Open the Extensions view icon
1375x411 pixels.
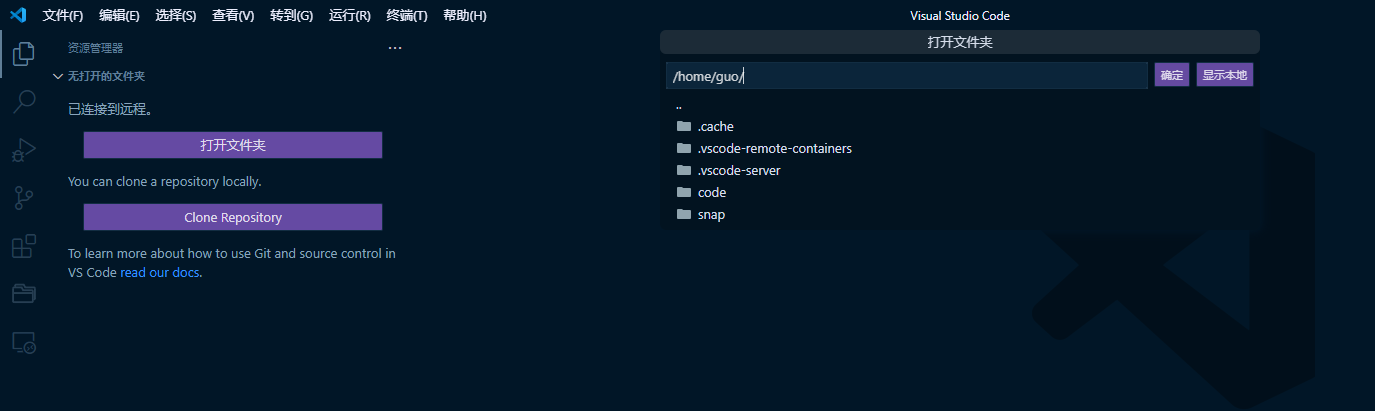[x=24, y=245]
